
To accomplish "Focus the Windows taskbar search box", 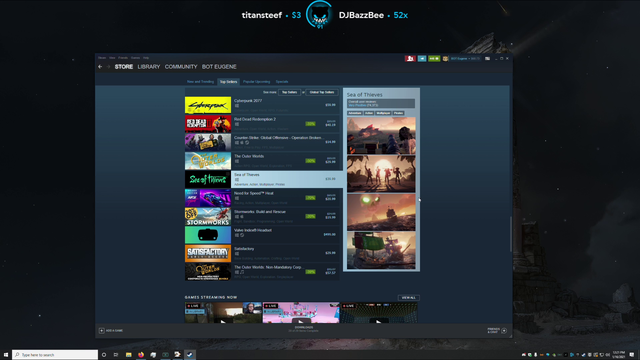I will [x=55, y=355].
